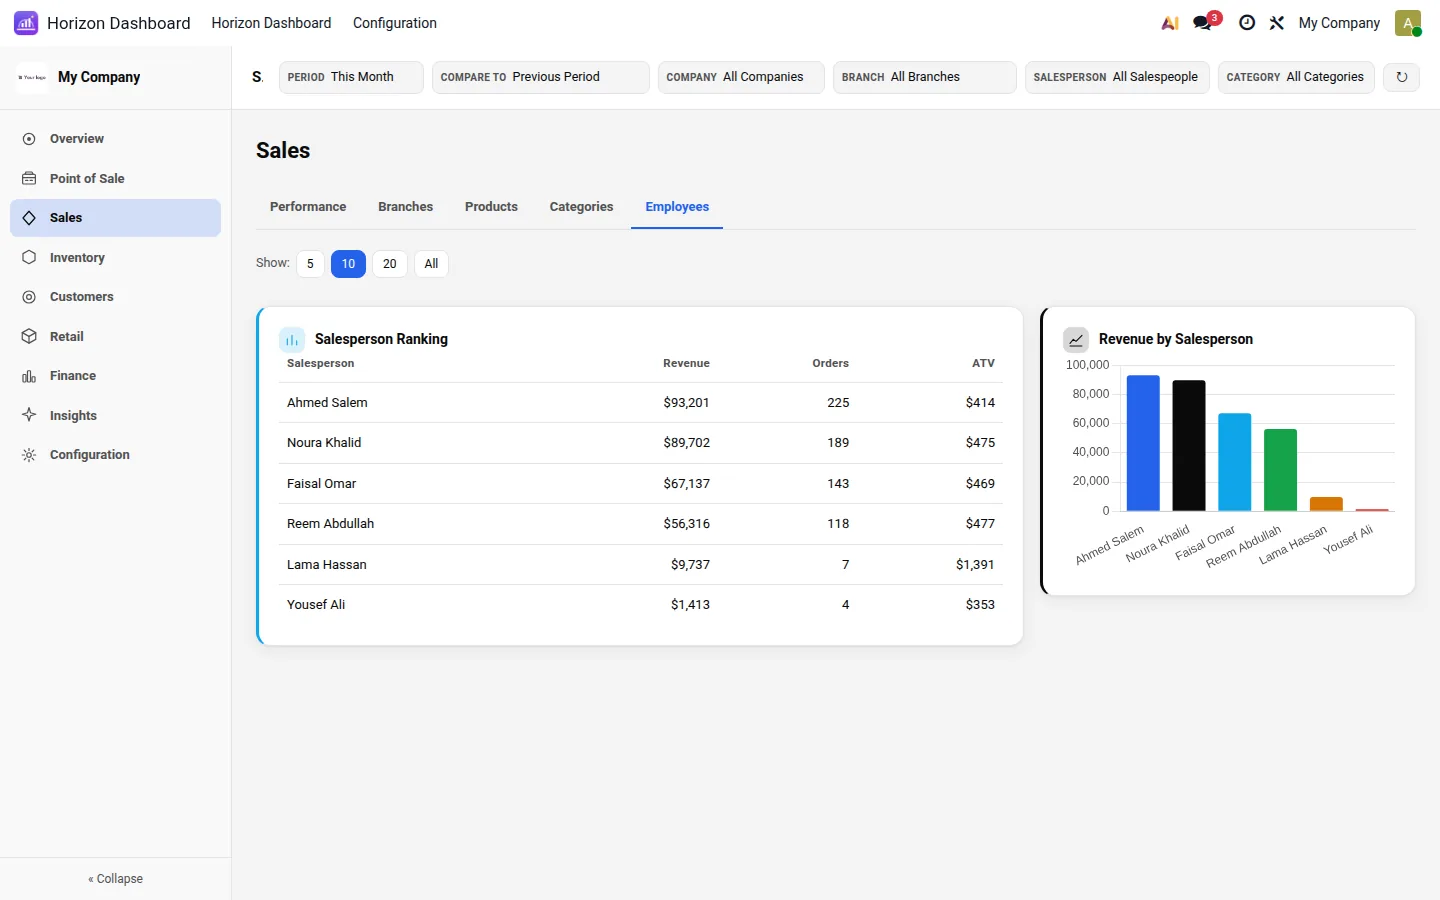Collapse the sidebar
Image resolution: width=1440 pixels, height=900 pixels.
pyautogui.click(x=116, y=879)
